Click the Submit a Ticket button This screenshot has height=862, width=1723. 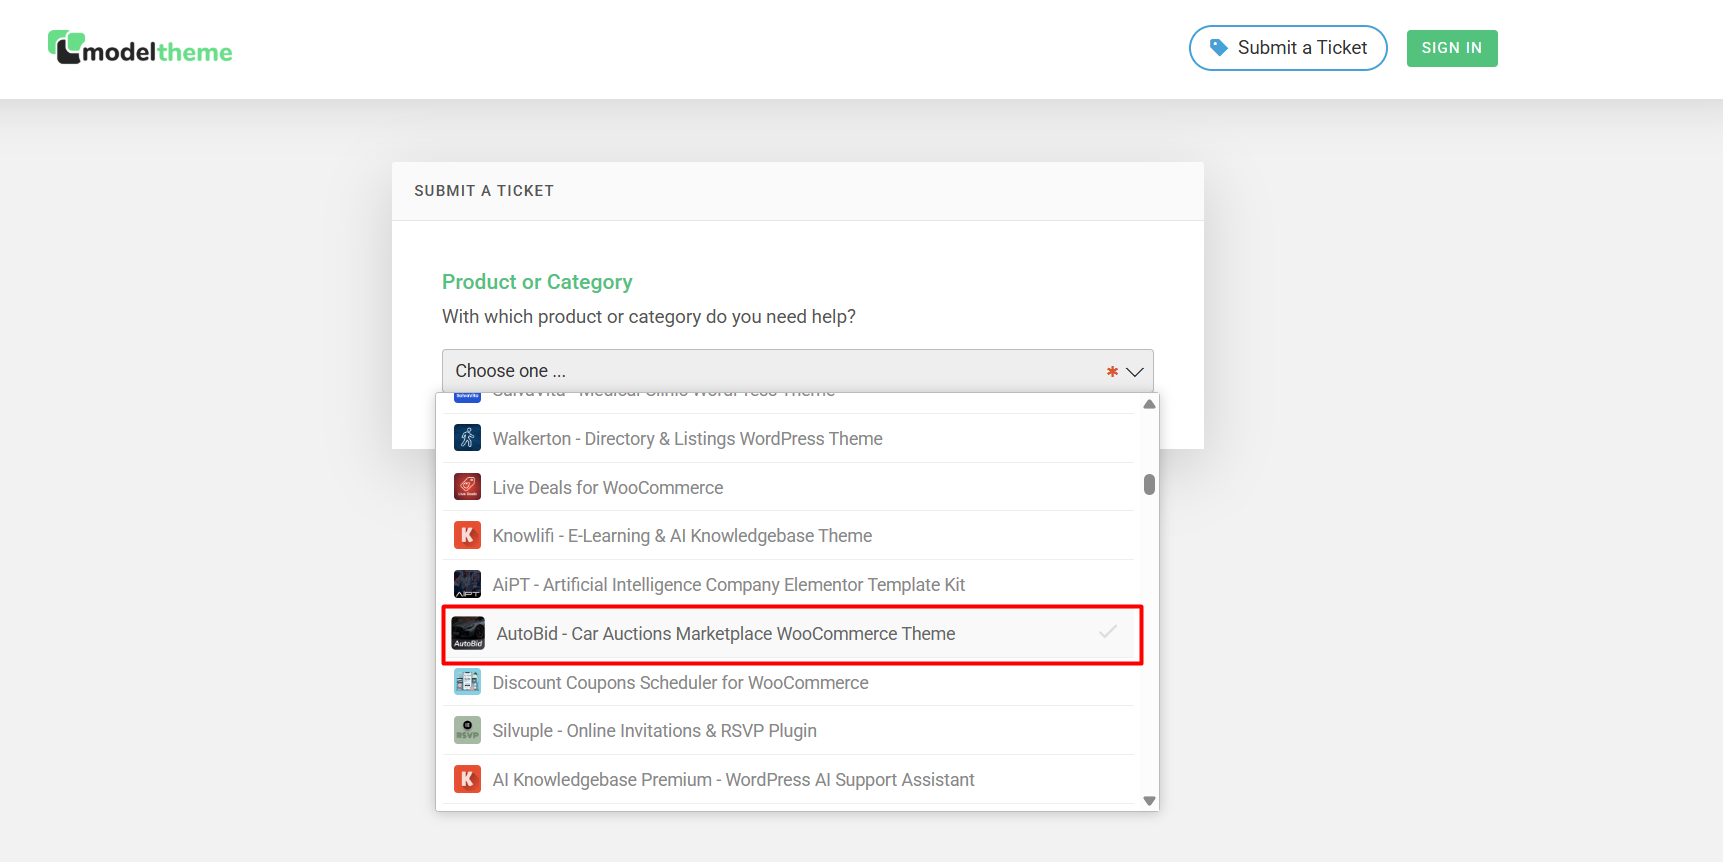pyautogui.click(x=1288, y=48)
